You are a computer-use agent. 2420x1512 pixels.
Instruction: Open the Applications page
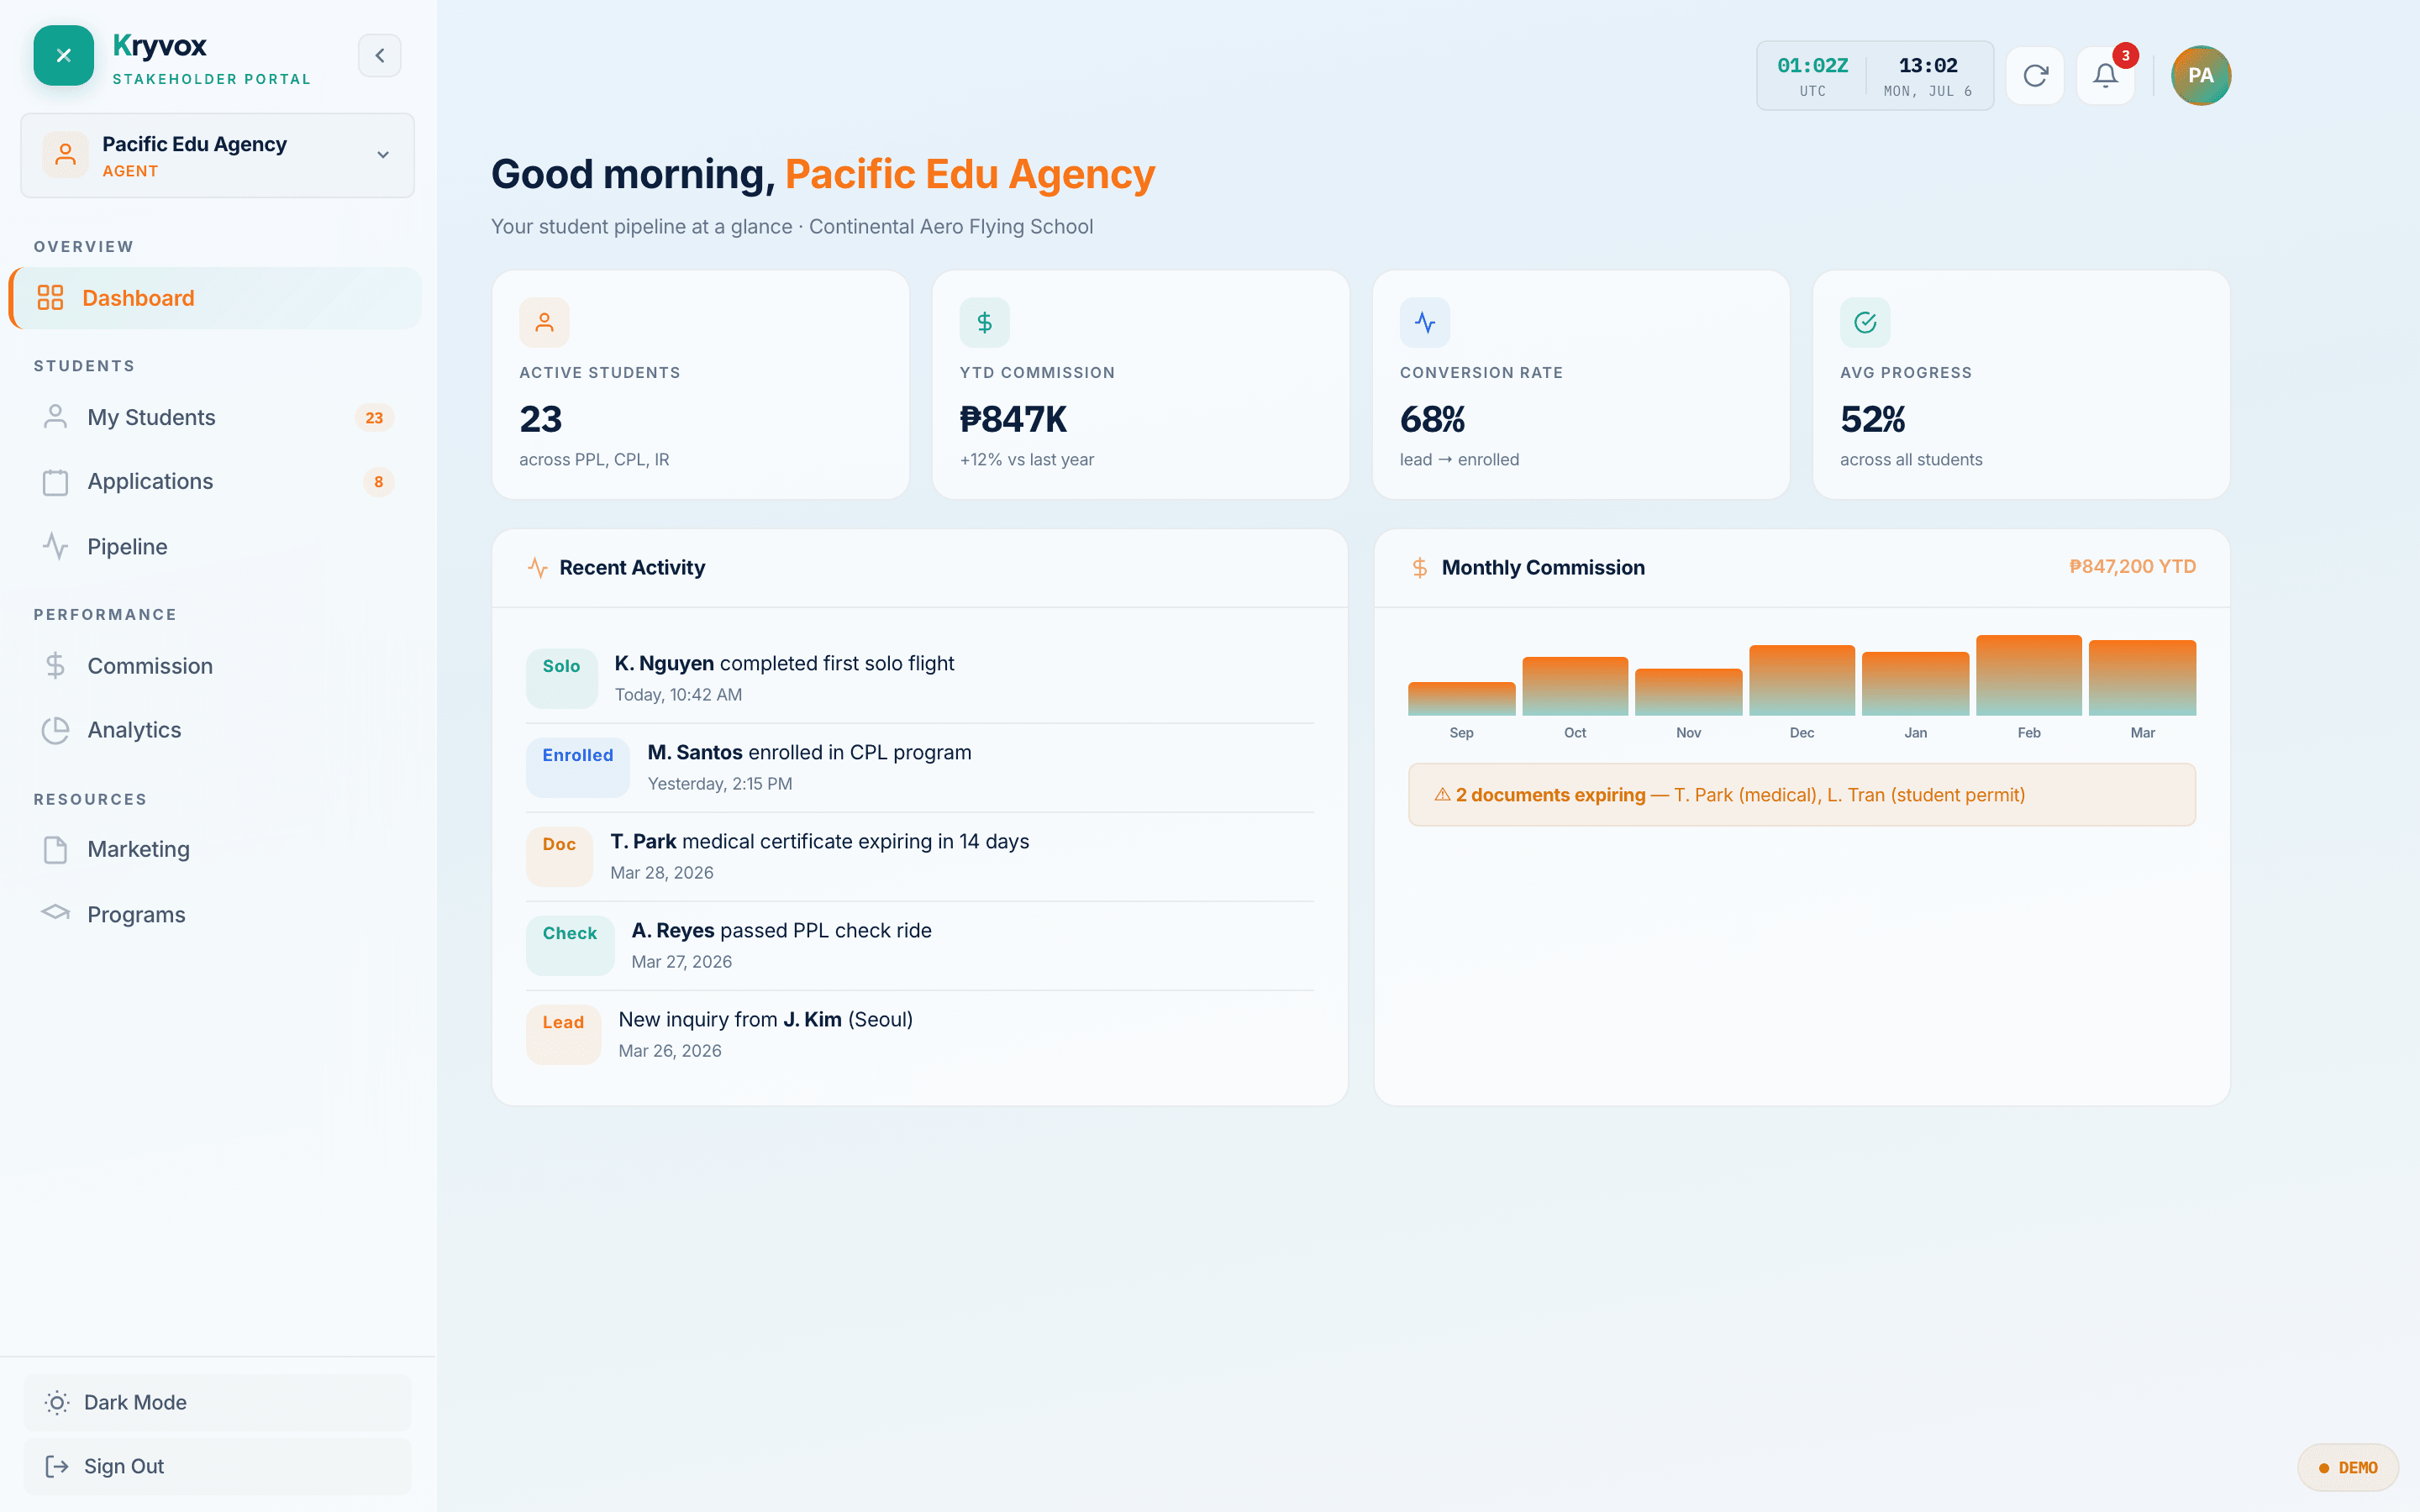(215, 482)
